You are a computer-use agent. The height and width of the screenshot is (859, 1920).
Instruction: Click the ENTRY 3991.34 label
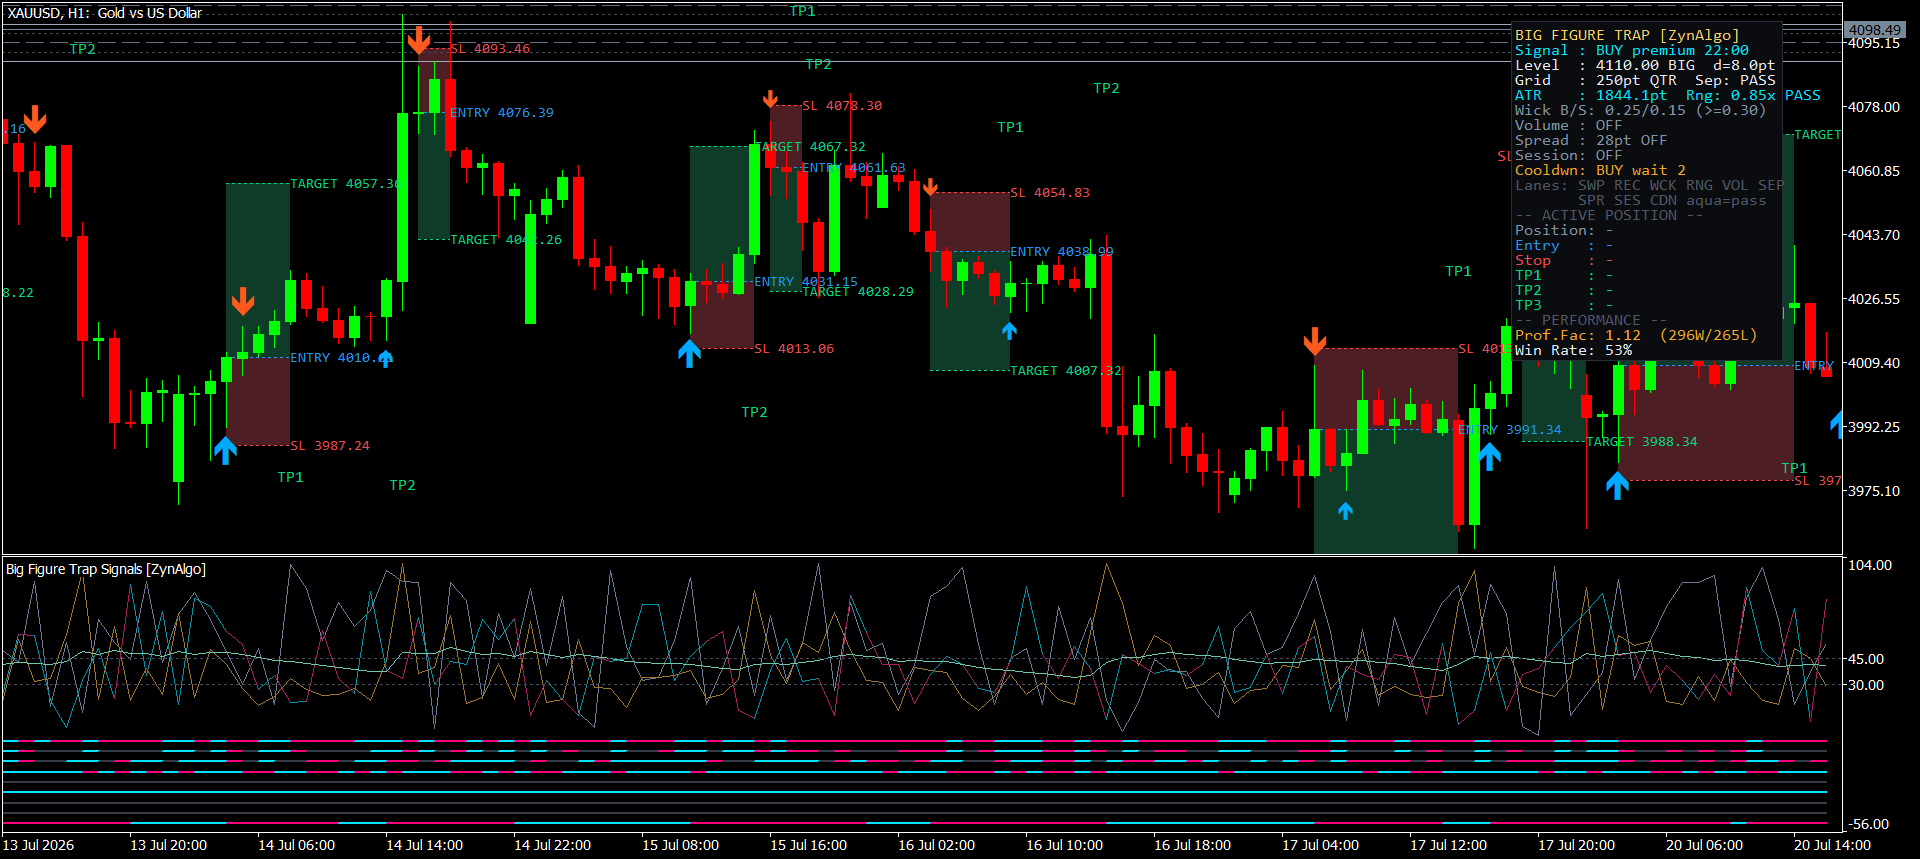pos(1510,430)
